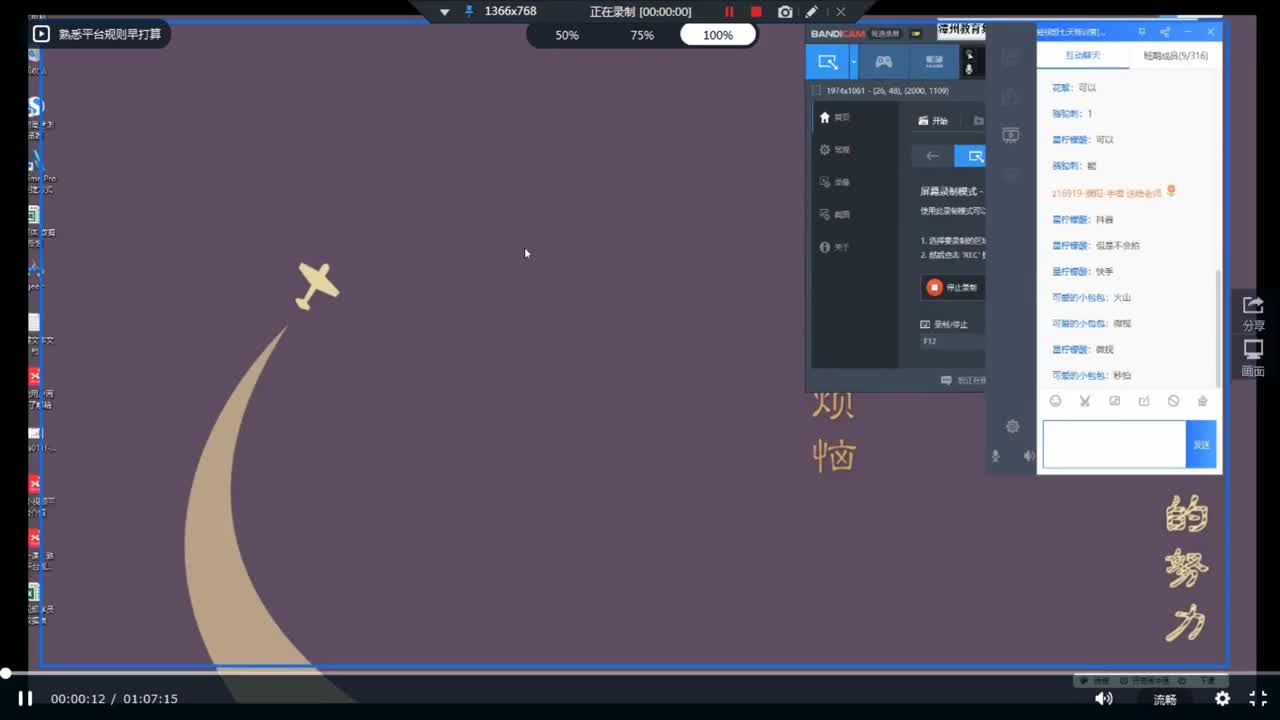Click the F12 hotkey field
The width and height of the screenshot is (1280, 720).
pyautogui.click(x=952, y=341)
